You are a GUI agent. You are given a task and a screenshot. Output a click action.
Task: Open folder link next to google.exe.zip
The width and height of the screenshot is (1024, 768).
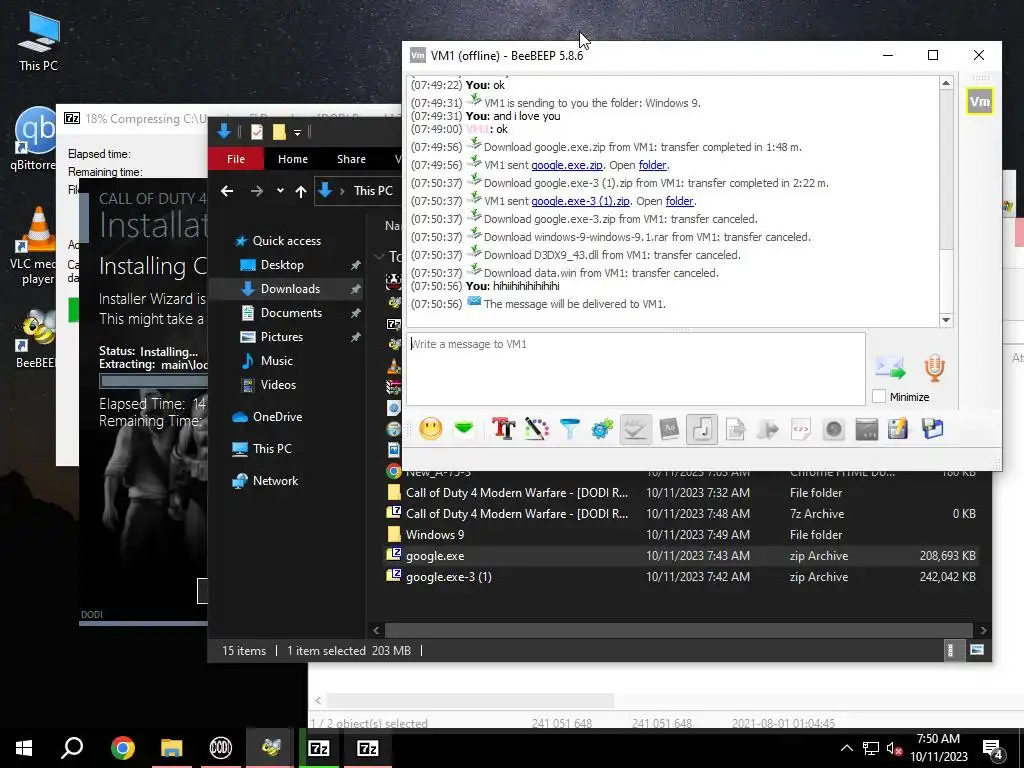point(652,165)
